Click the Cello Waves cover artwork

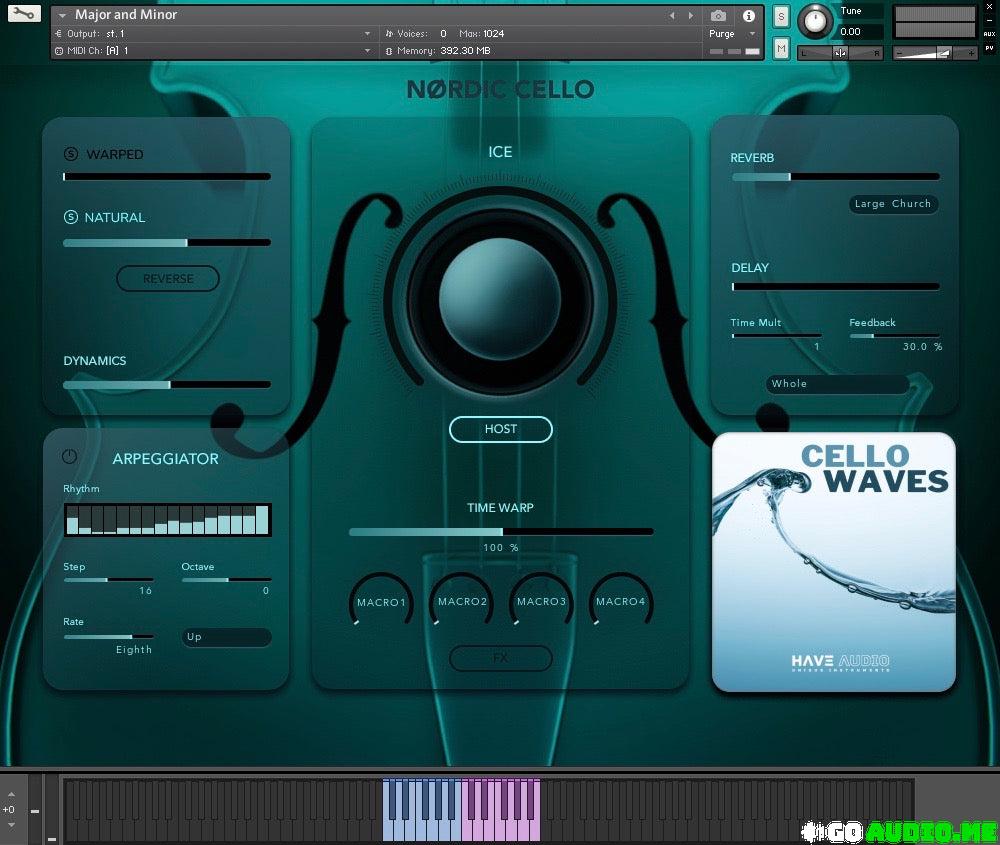pyautogui.click(x=834, y=562)
